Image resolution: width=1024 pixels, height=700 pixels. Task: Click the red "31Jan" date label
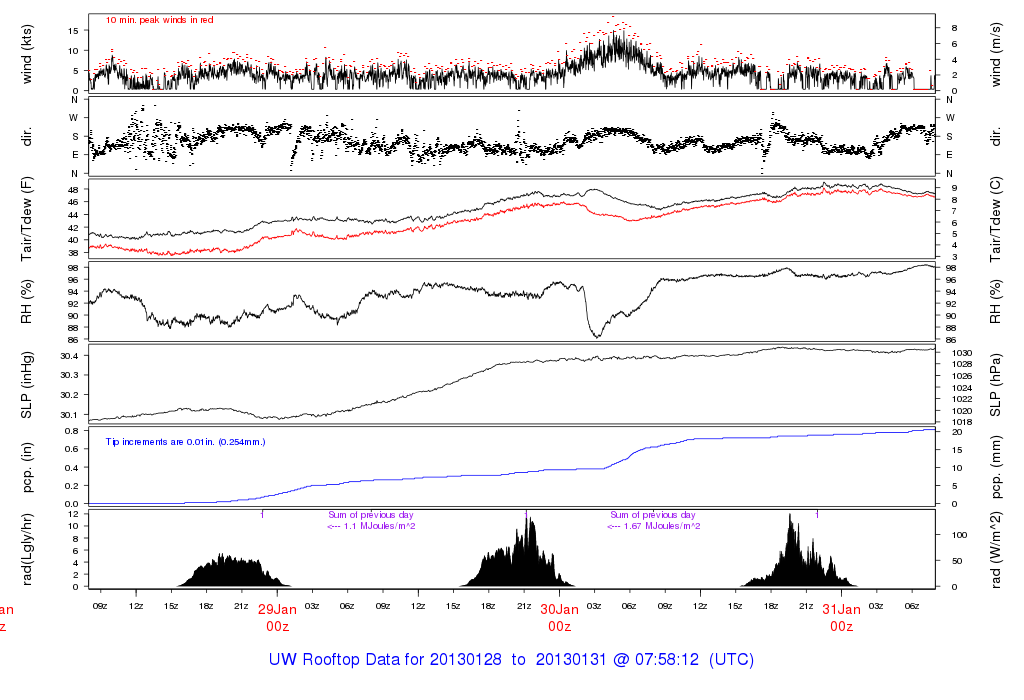pyautogui.click(x=841, y=610)
